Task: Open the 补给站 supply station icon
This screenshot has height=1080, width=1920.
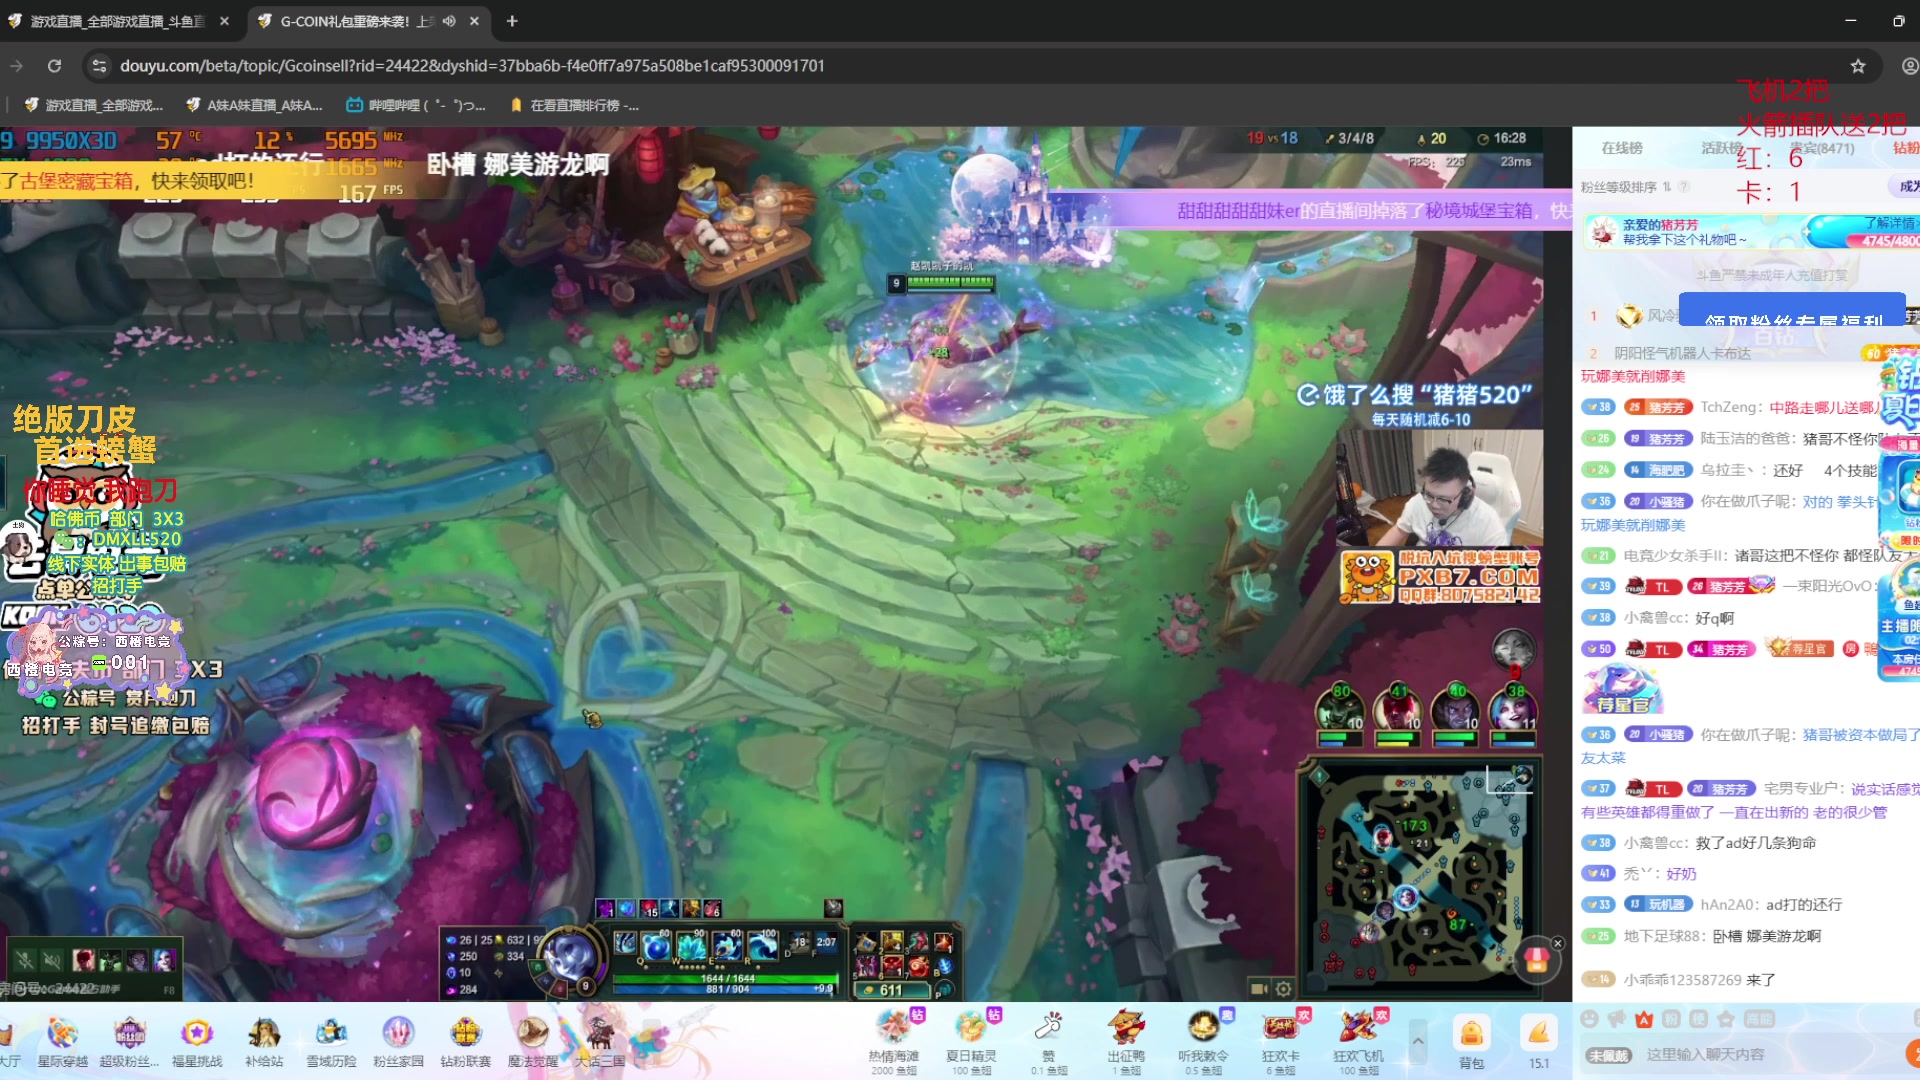Action: tap(264, 1040)
